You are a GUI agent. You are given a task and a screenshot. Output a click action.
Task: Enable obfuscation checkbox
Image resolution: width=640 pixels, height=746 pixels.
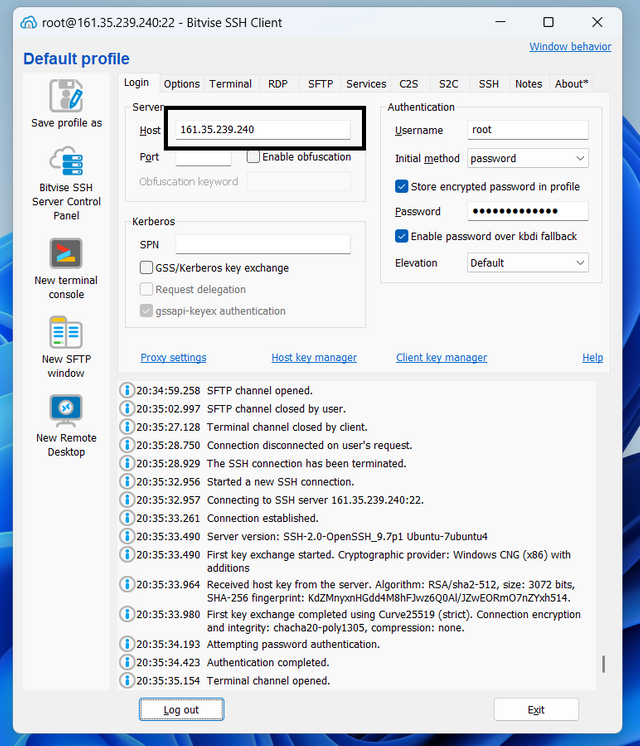(253, 157)
